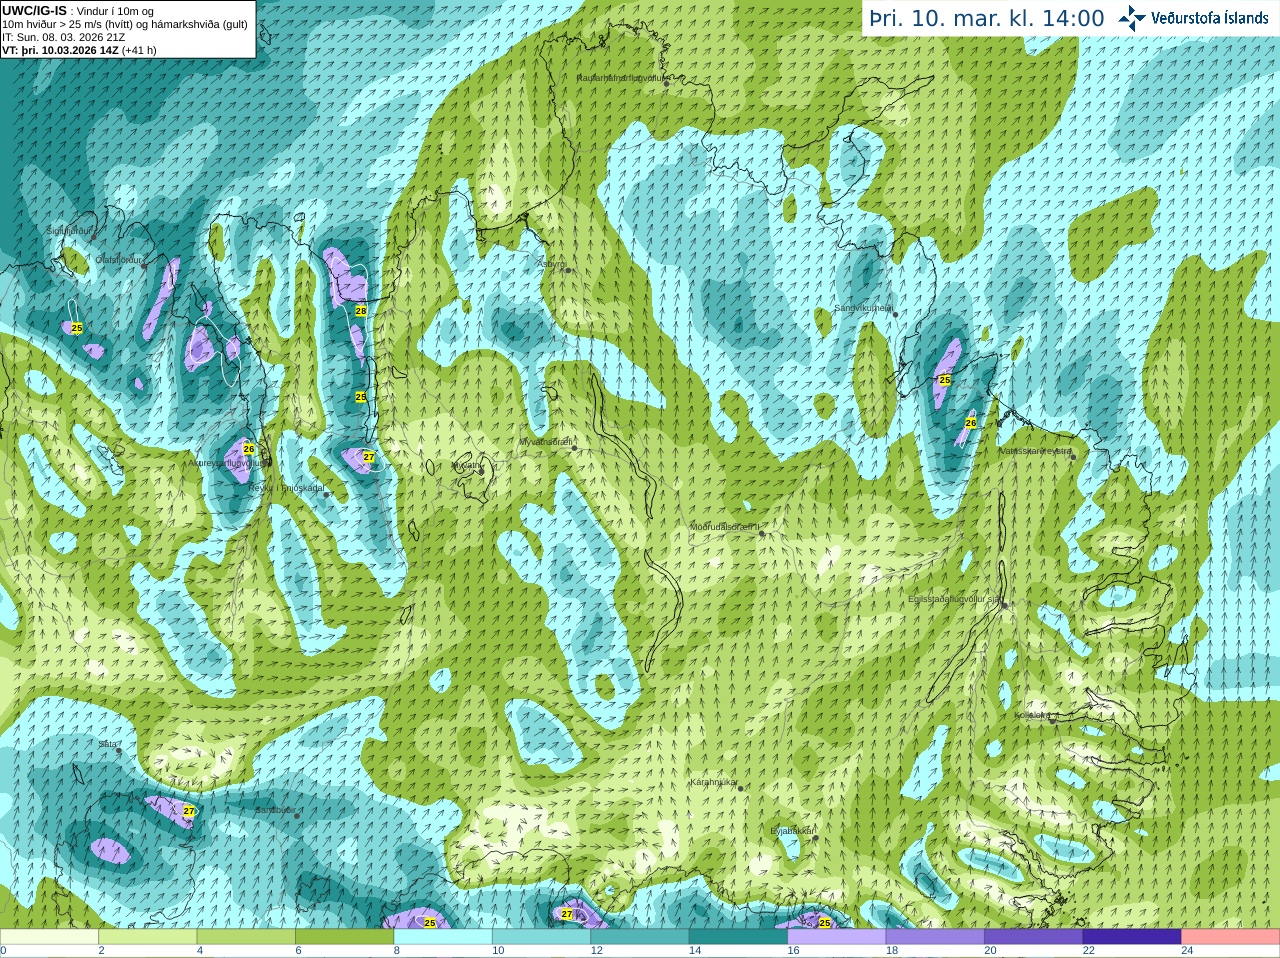Image resolution: width=1280 pixels, height=958 pixels.
Task: Click the 0–2 m/s palest scale segment
Action: click(x=49, y=937)
